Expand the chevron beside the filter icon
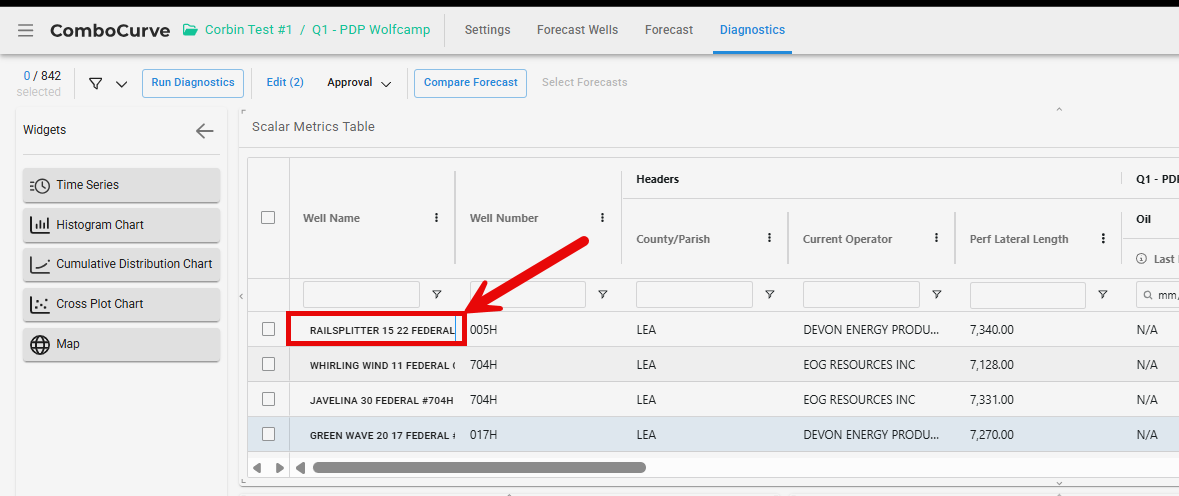 click(x=122, y=84)
